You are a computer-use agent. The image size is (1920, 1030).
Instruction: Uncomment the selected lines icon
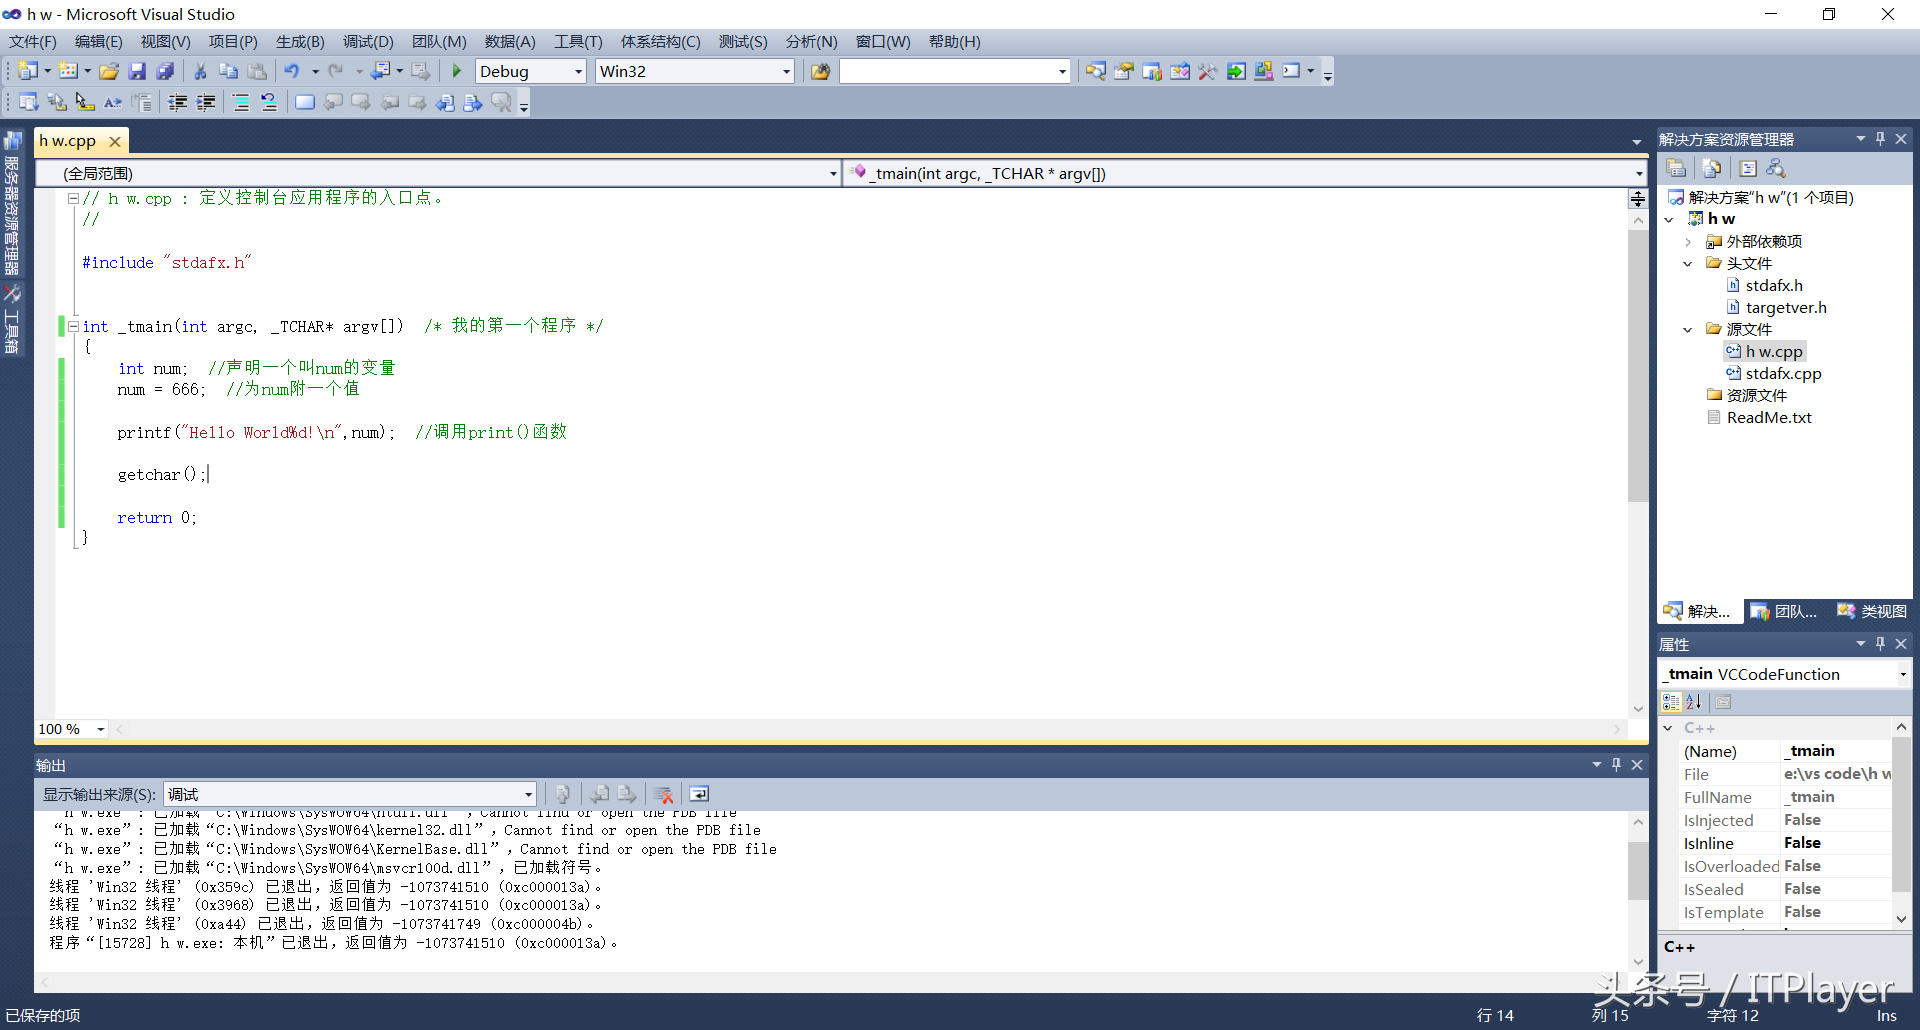(x=269, y=102)
